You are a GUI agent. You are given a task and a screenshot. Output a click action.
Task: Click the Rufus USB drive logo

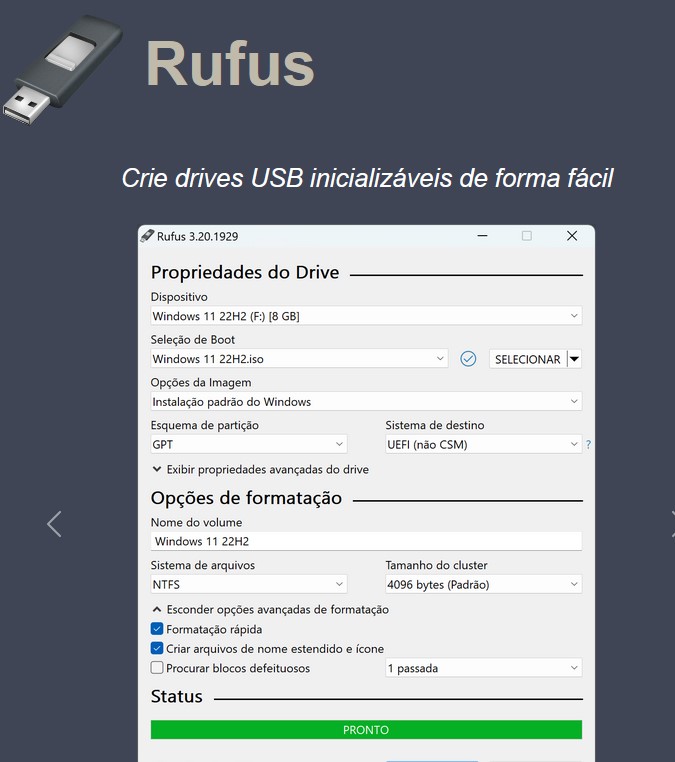tap(62, 69)
